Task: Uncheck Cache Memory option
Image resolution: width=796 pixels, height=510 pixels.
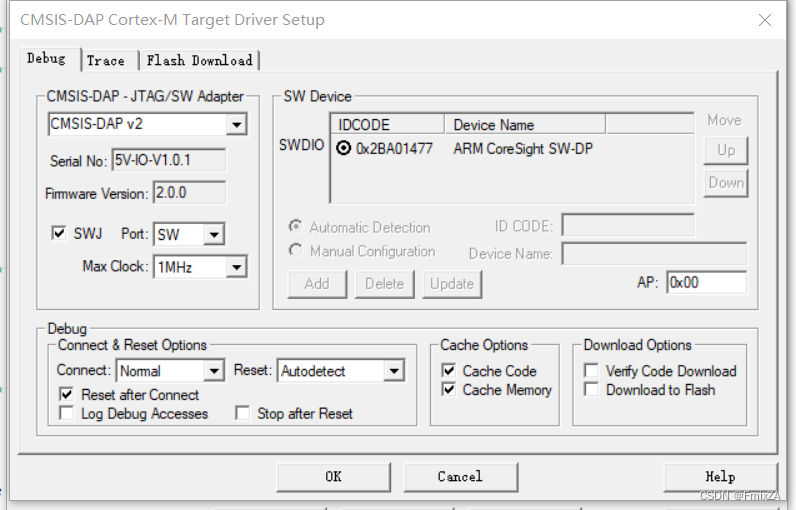Action: 449,389
